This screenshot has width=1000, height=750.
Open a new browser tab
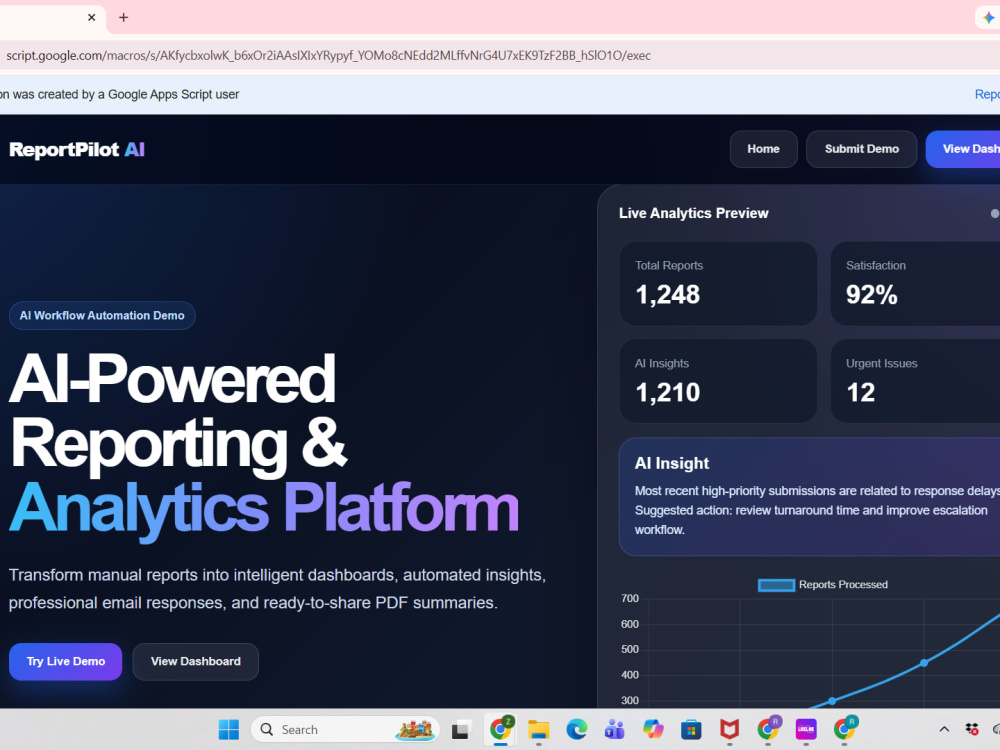pyautogui.click(x=124, y=17)
